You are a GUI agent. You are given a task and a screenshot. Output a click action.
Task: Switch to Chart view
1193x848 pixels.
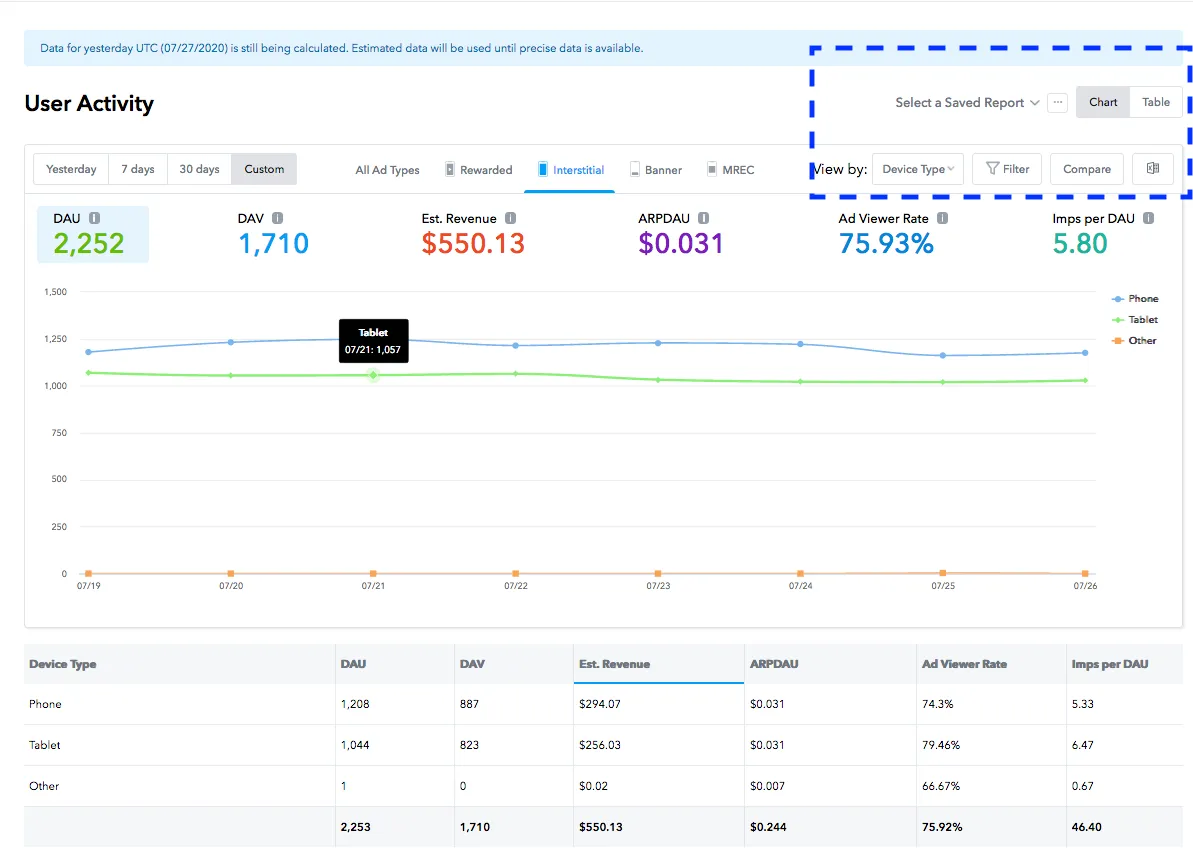(x=1103, y=102)
